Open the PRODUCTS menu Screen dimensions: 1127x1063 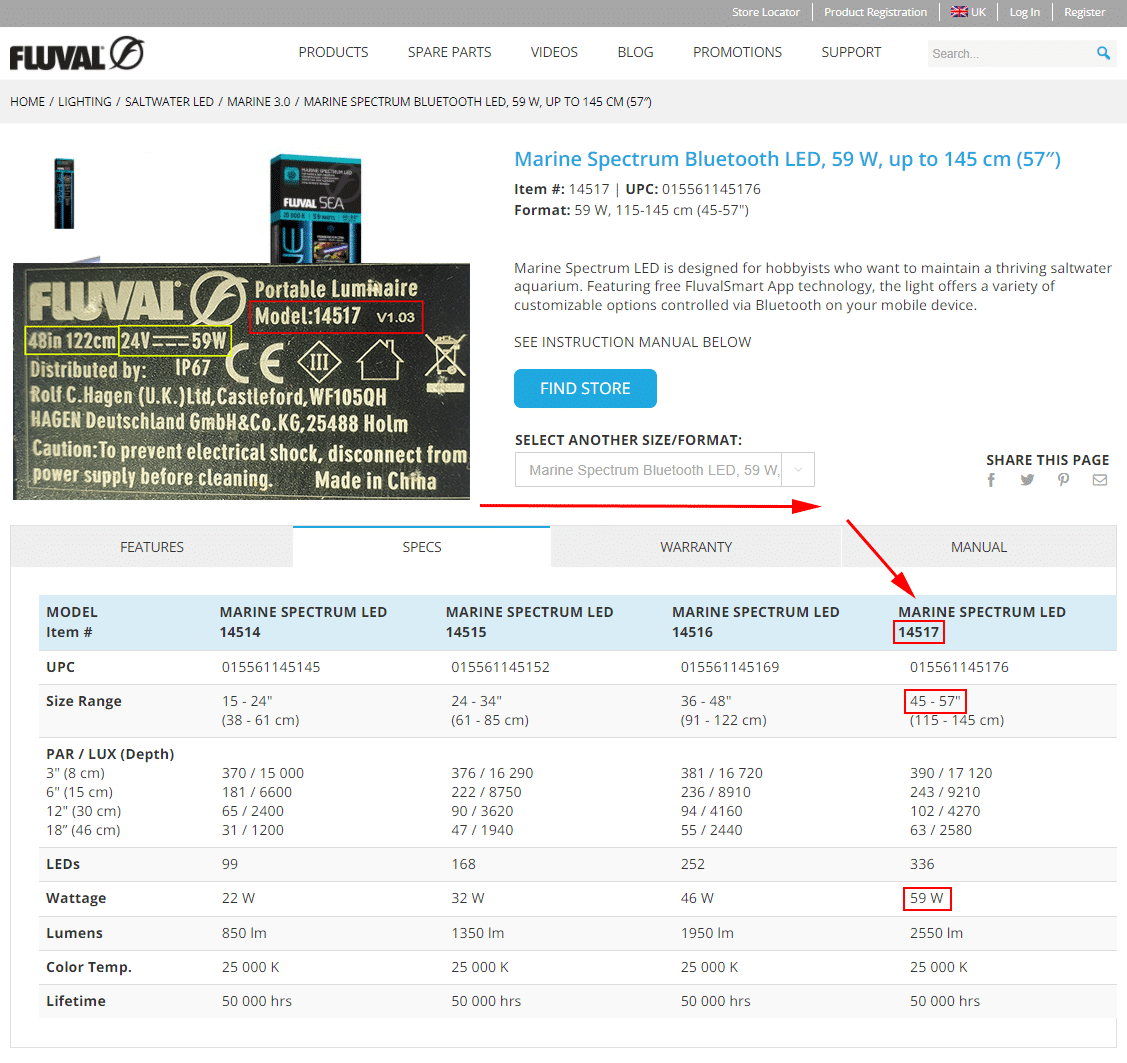[333, 52]
